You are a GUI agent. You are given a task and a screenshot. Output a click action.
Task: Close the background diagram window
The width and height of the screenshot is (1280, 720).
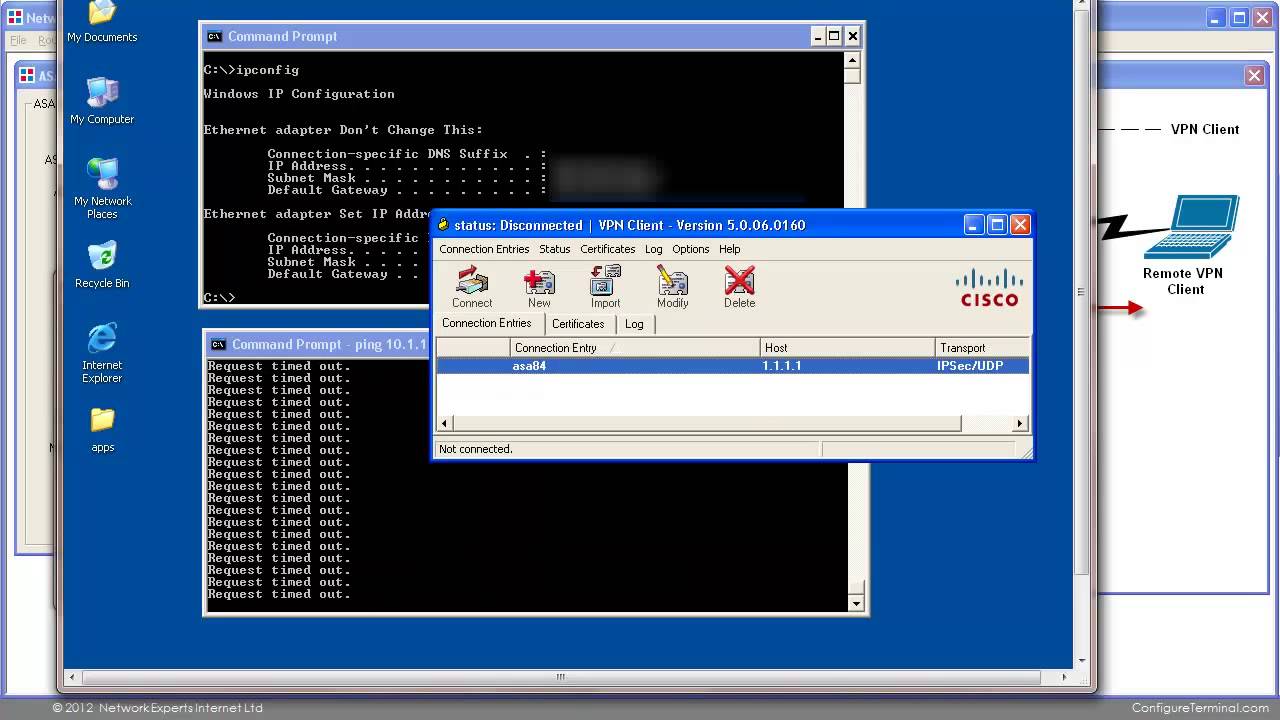click(1255, 76)
